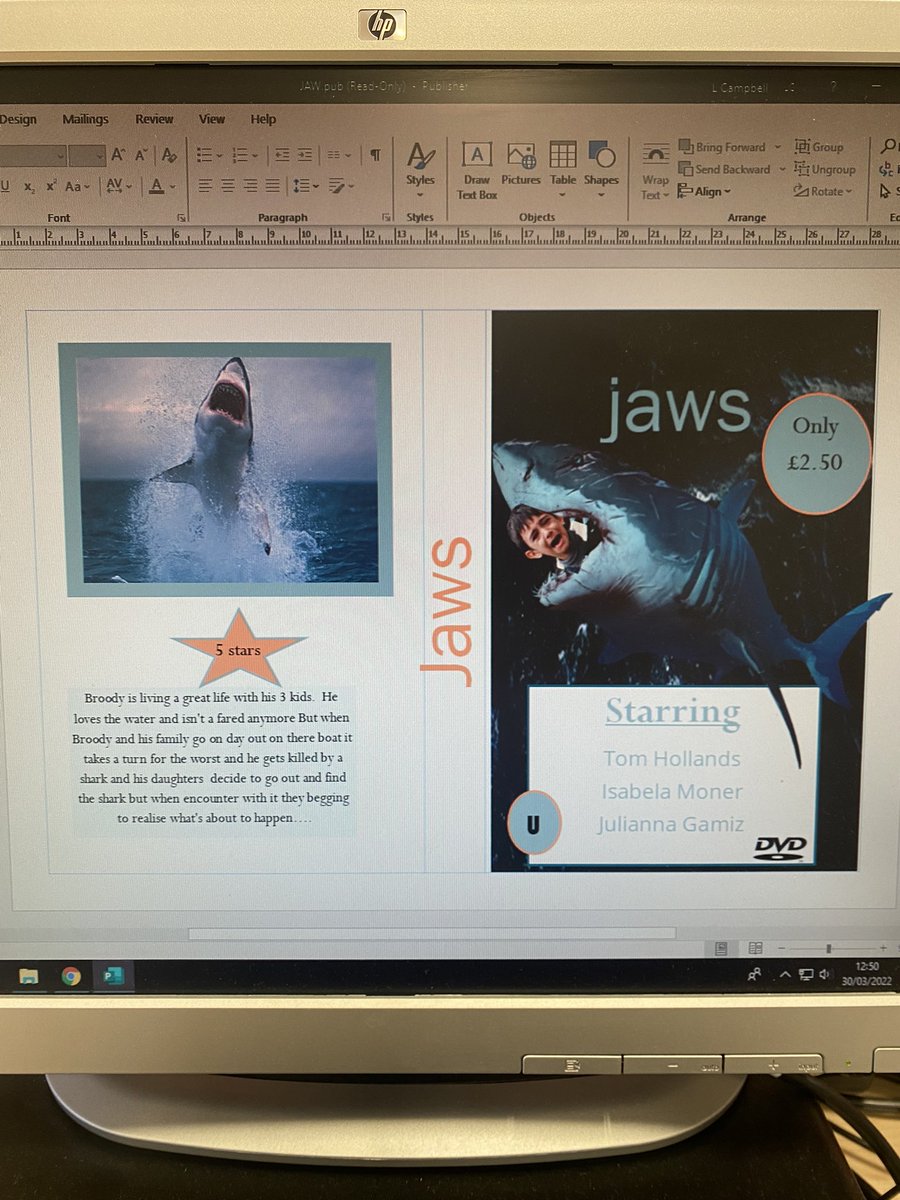Switch to the View tab
The image size is (900, 1200).
point(212,119)
